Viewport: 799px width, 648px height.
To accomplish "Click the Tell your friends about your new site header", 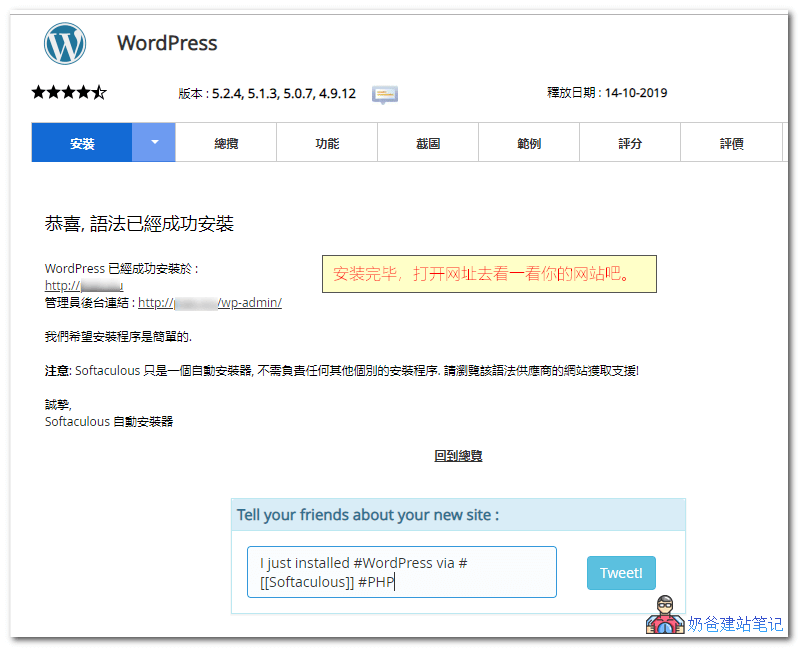I will pos(368,515).
